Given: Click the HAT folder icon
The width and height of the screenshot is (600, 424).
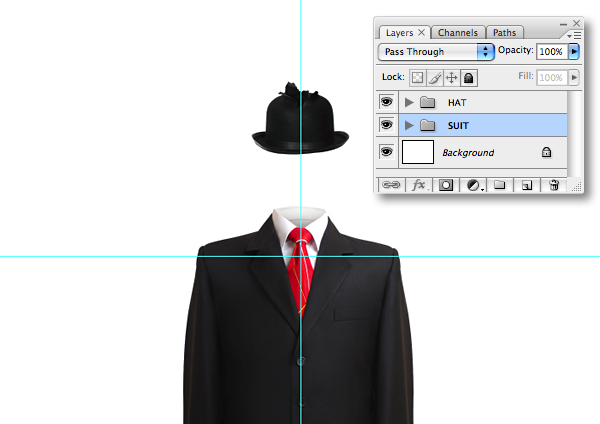Looking at the screenshot, I should 427,102.
